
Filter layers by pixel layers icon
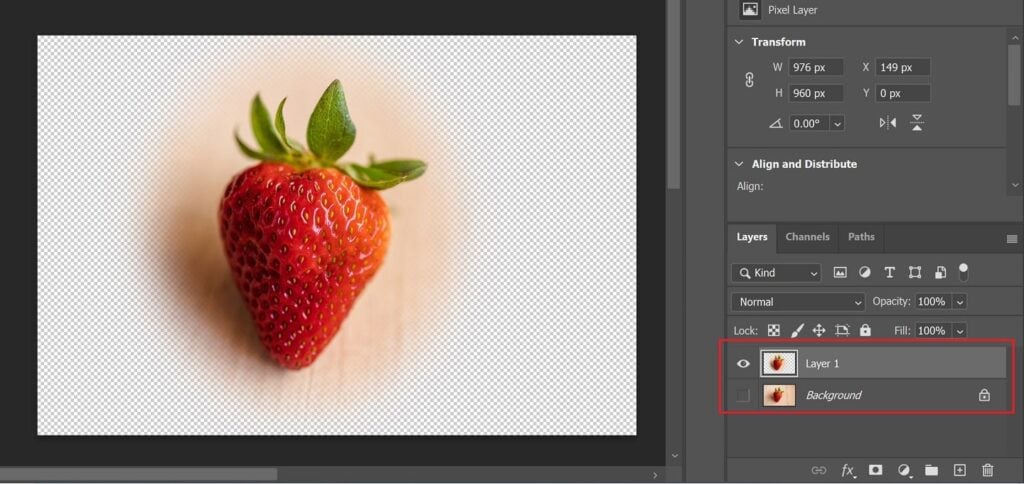(840, 272)
